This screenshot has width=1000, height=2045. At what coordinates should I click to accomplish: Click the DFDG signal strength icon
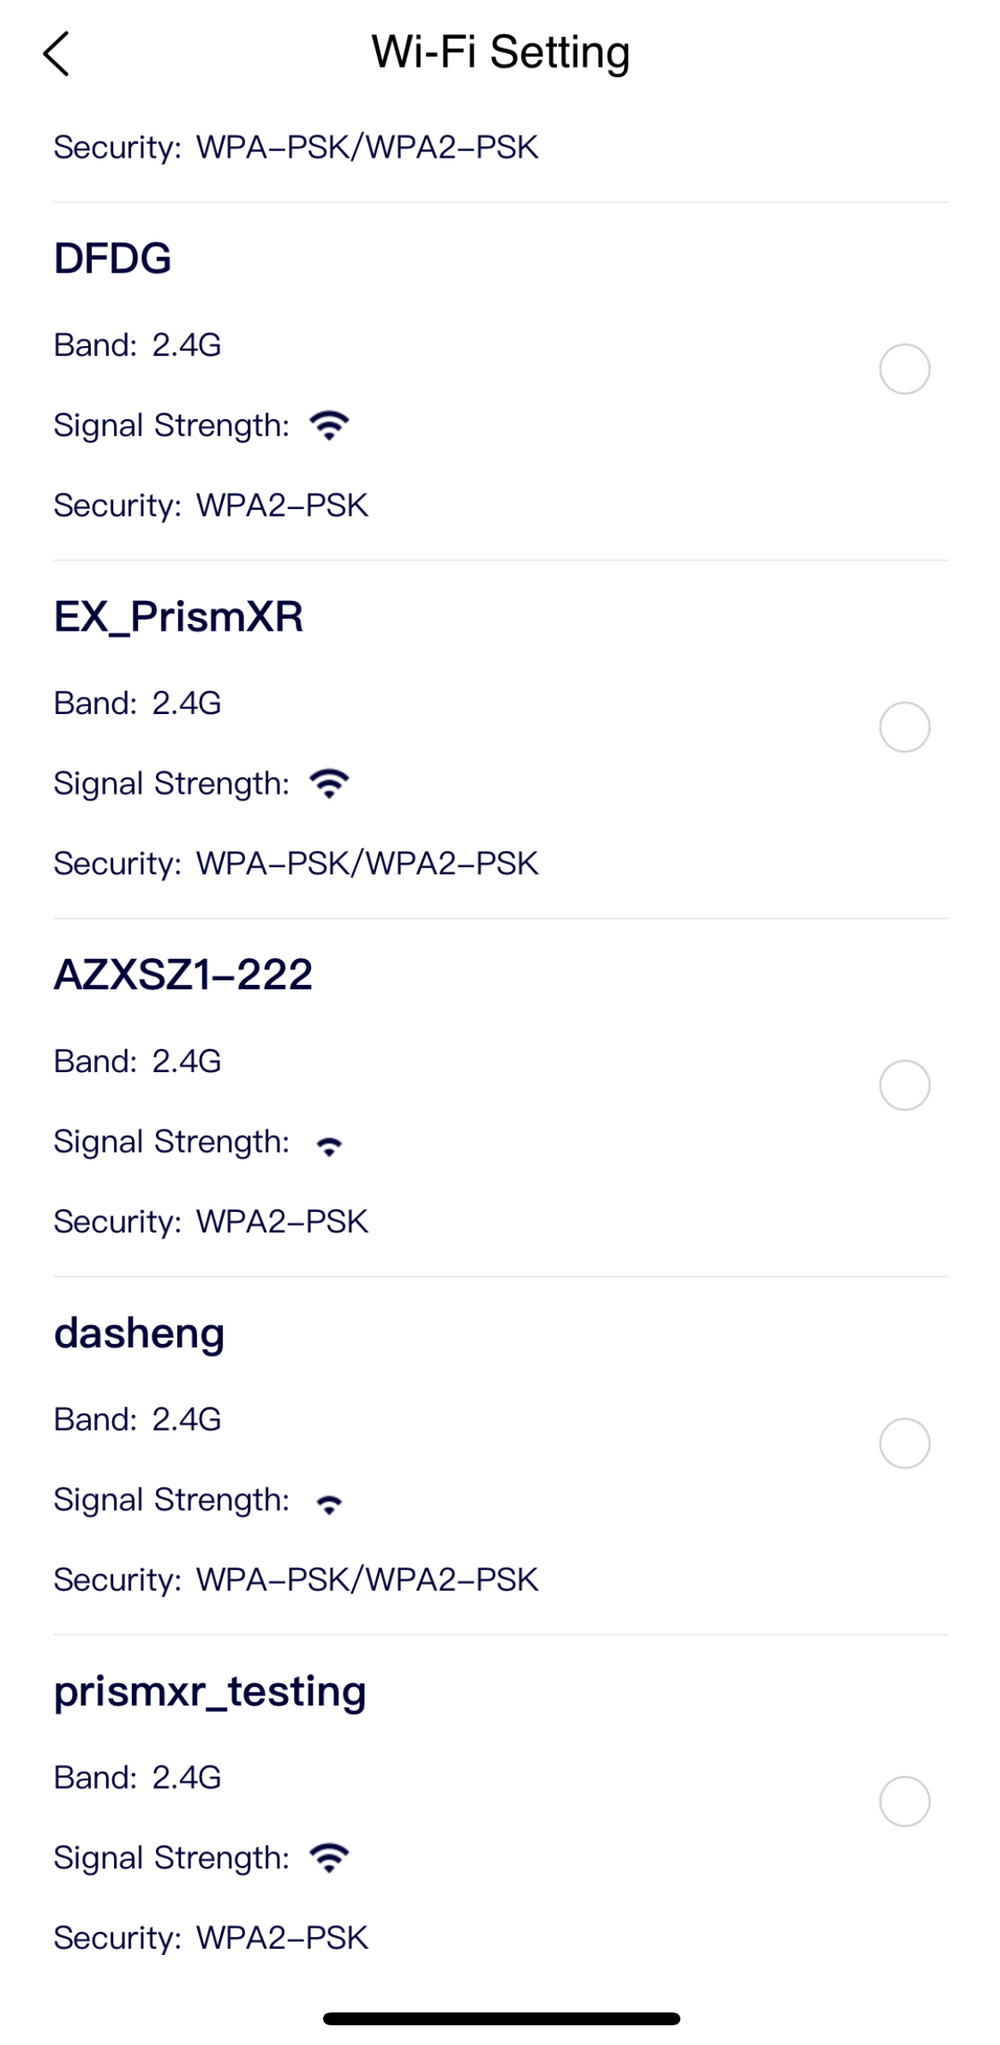(329, 425)
